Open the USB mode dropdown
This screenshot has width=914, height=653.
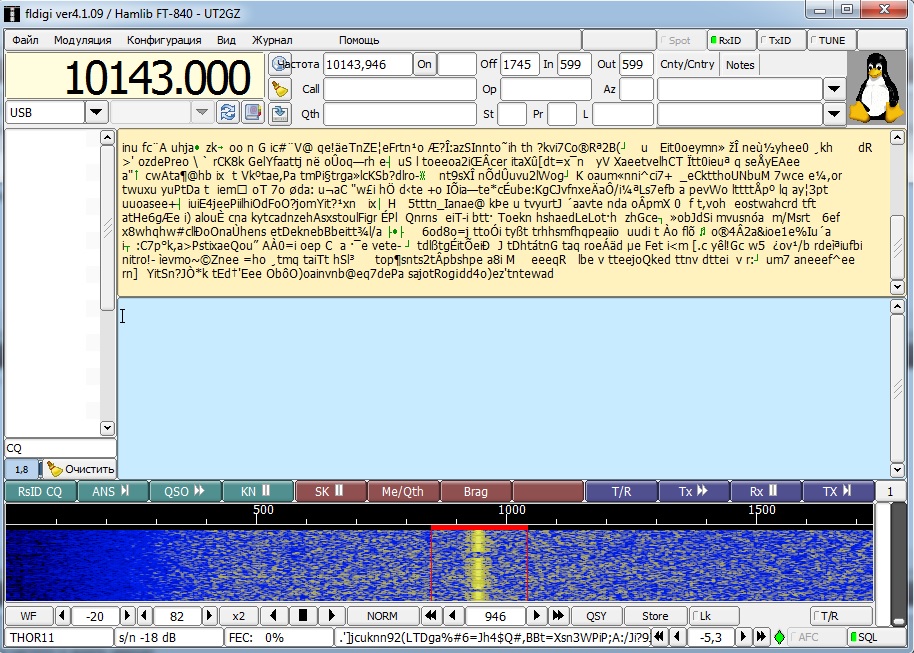coord(97,112)
